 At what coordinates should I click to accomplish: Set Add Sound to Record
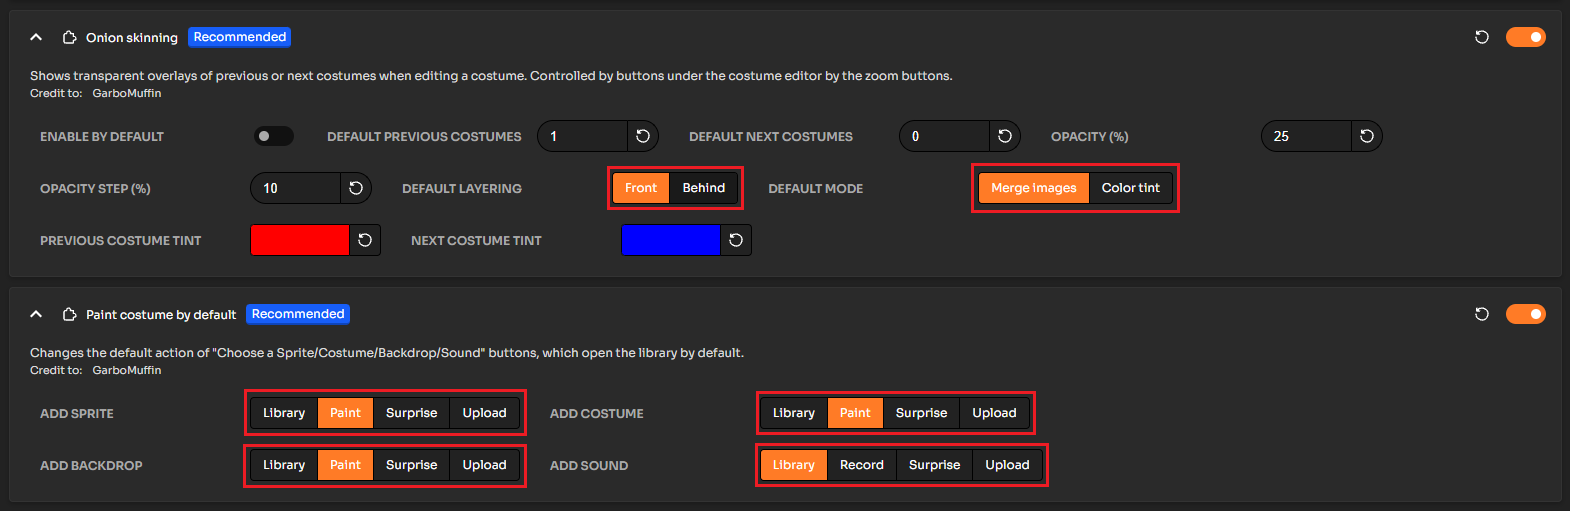[x=862, y=465]
